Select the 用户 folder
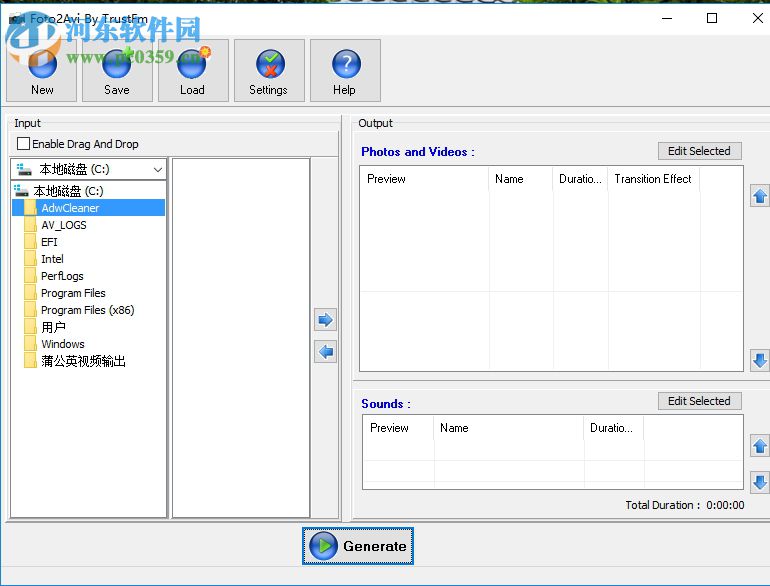770x586 pixels. 53,327
